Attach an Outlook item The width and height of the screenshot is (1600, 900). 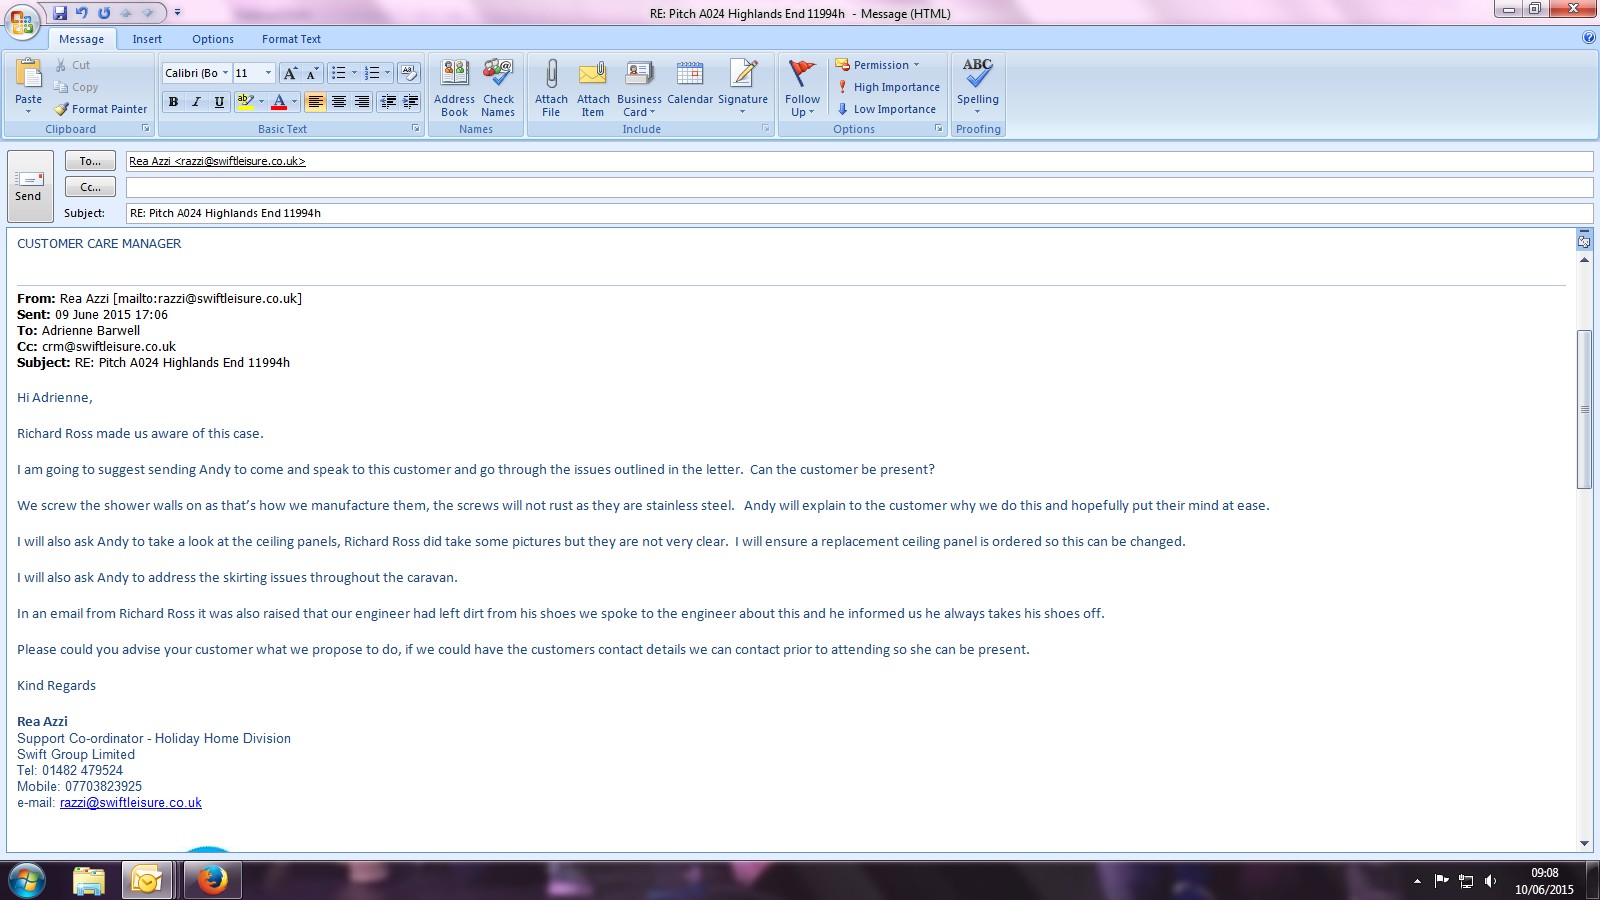click(x=593, y=88)
